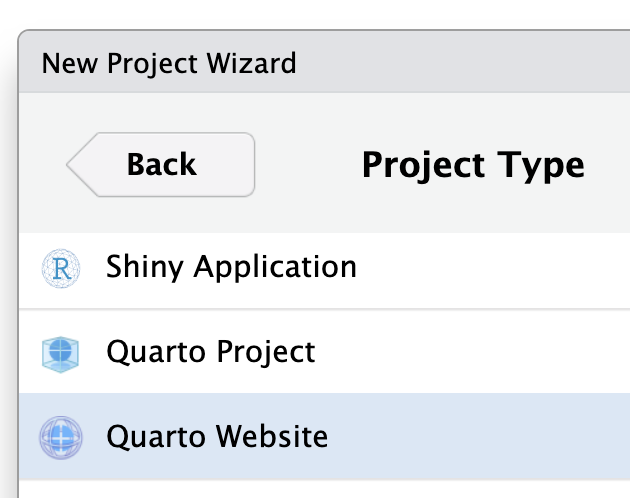Click the New Project Wizard title bar
The width and height of the screenshot is (630, 498).
point(324,62)
